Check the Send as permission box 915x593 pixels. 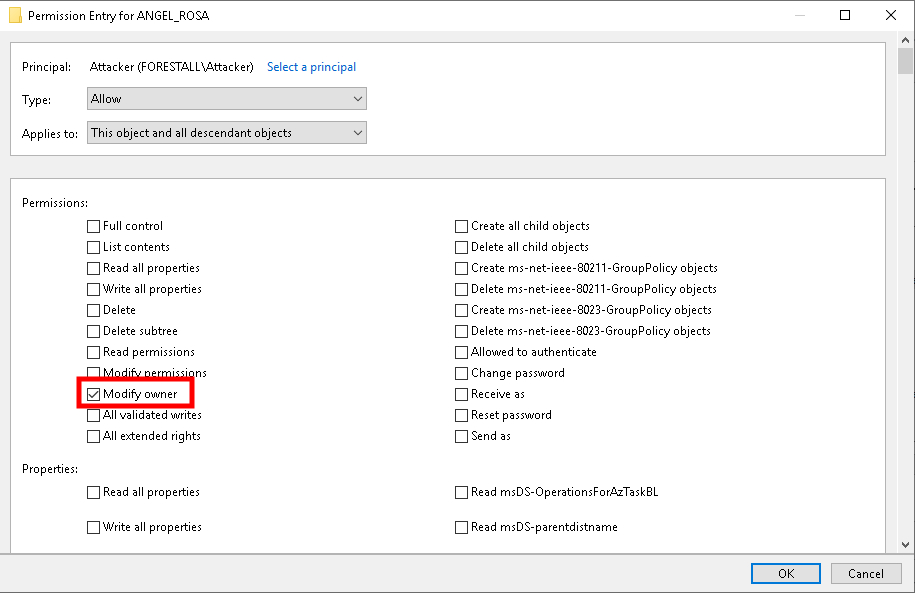[462, 436]
